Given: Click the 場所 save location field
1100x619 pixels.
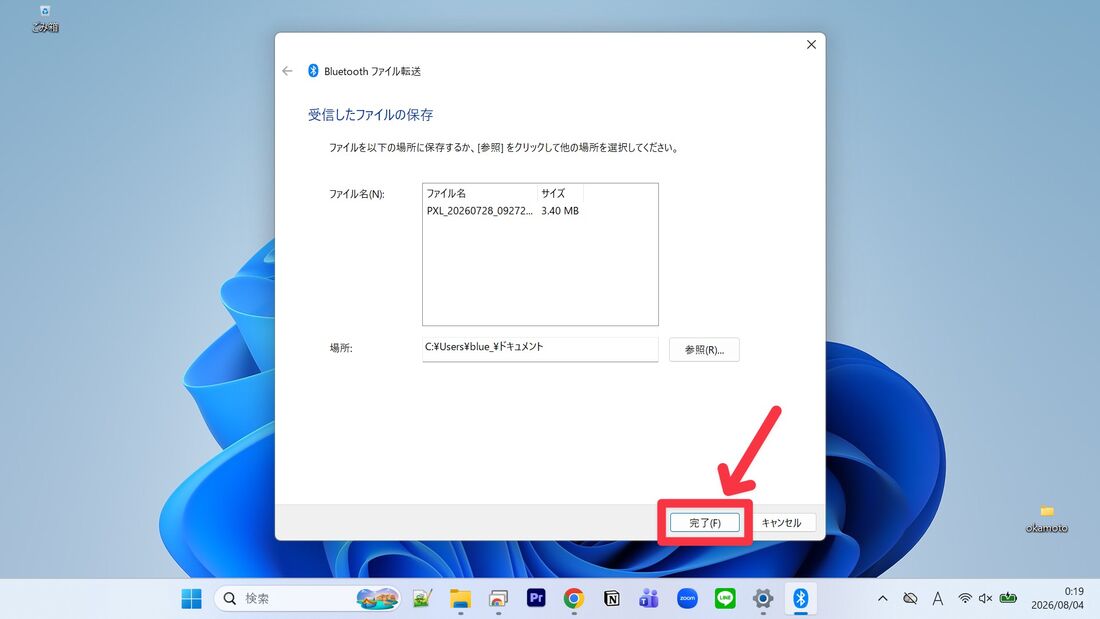Looking at the screenshot, I should tap(540, 349).
